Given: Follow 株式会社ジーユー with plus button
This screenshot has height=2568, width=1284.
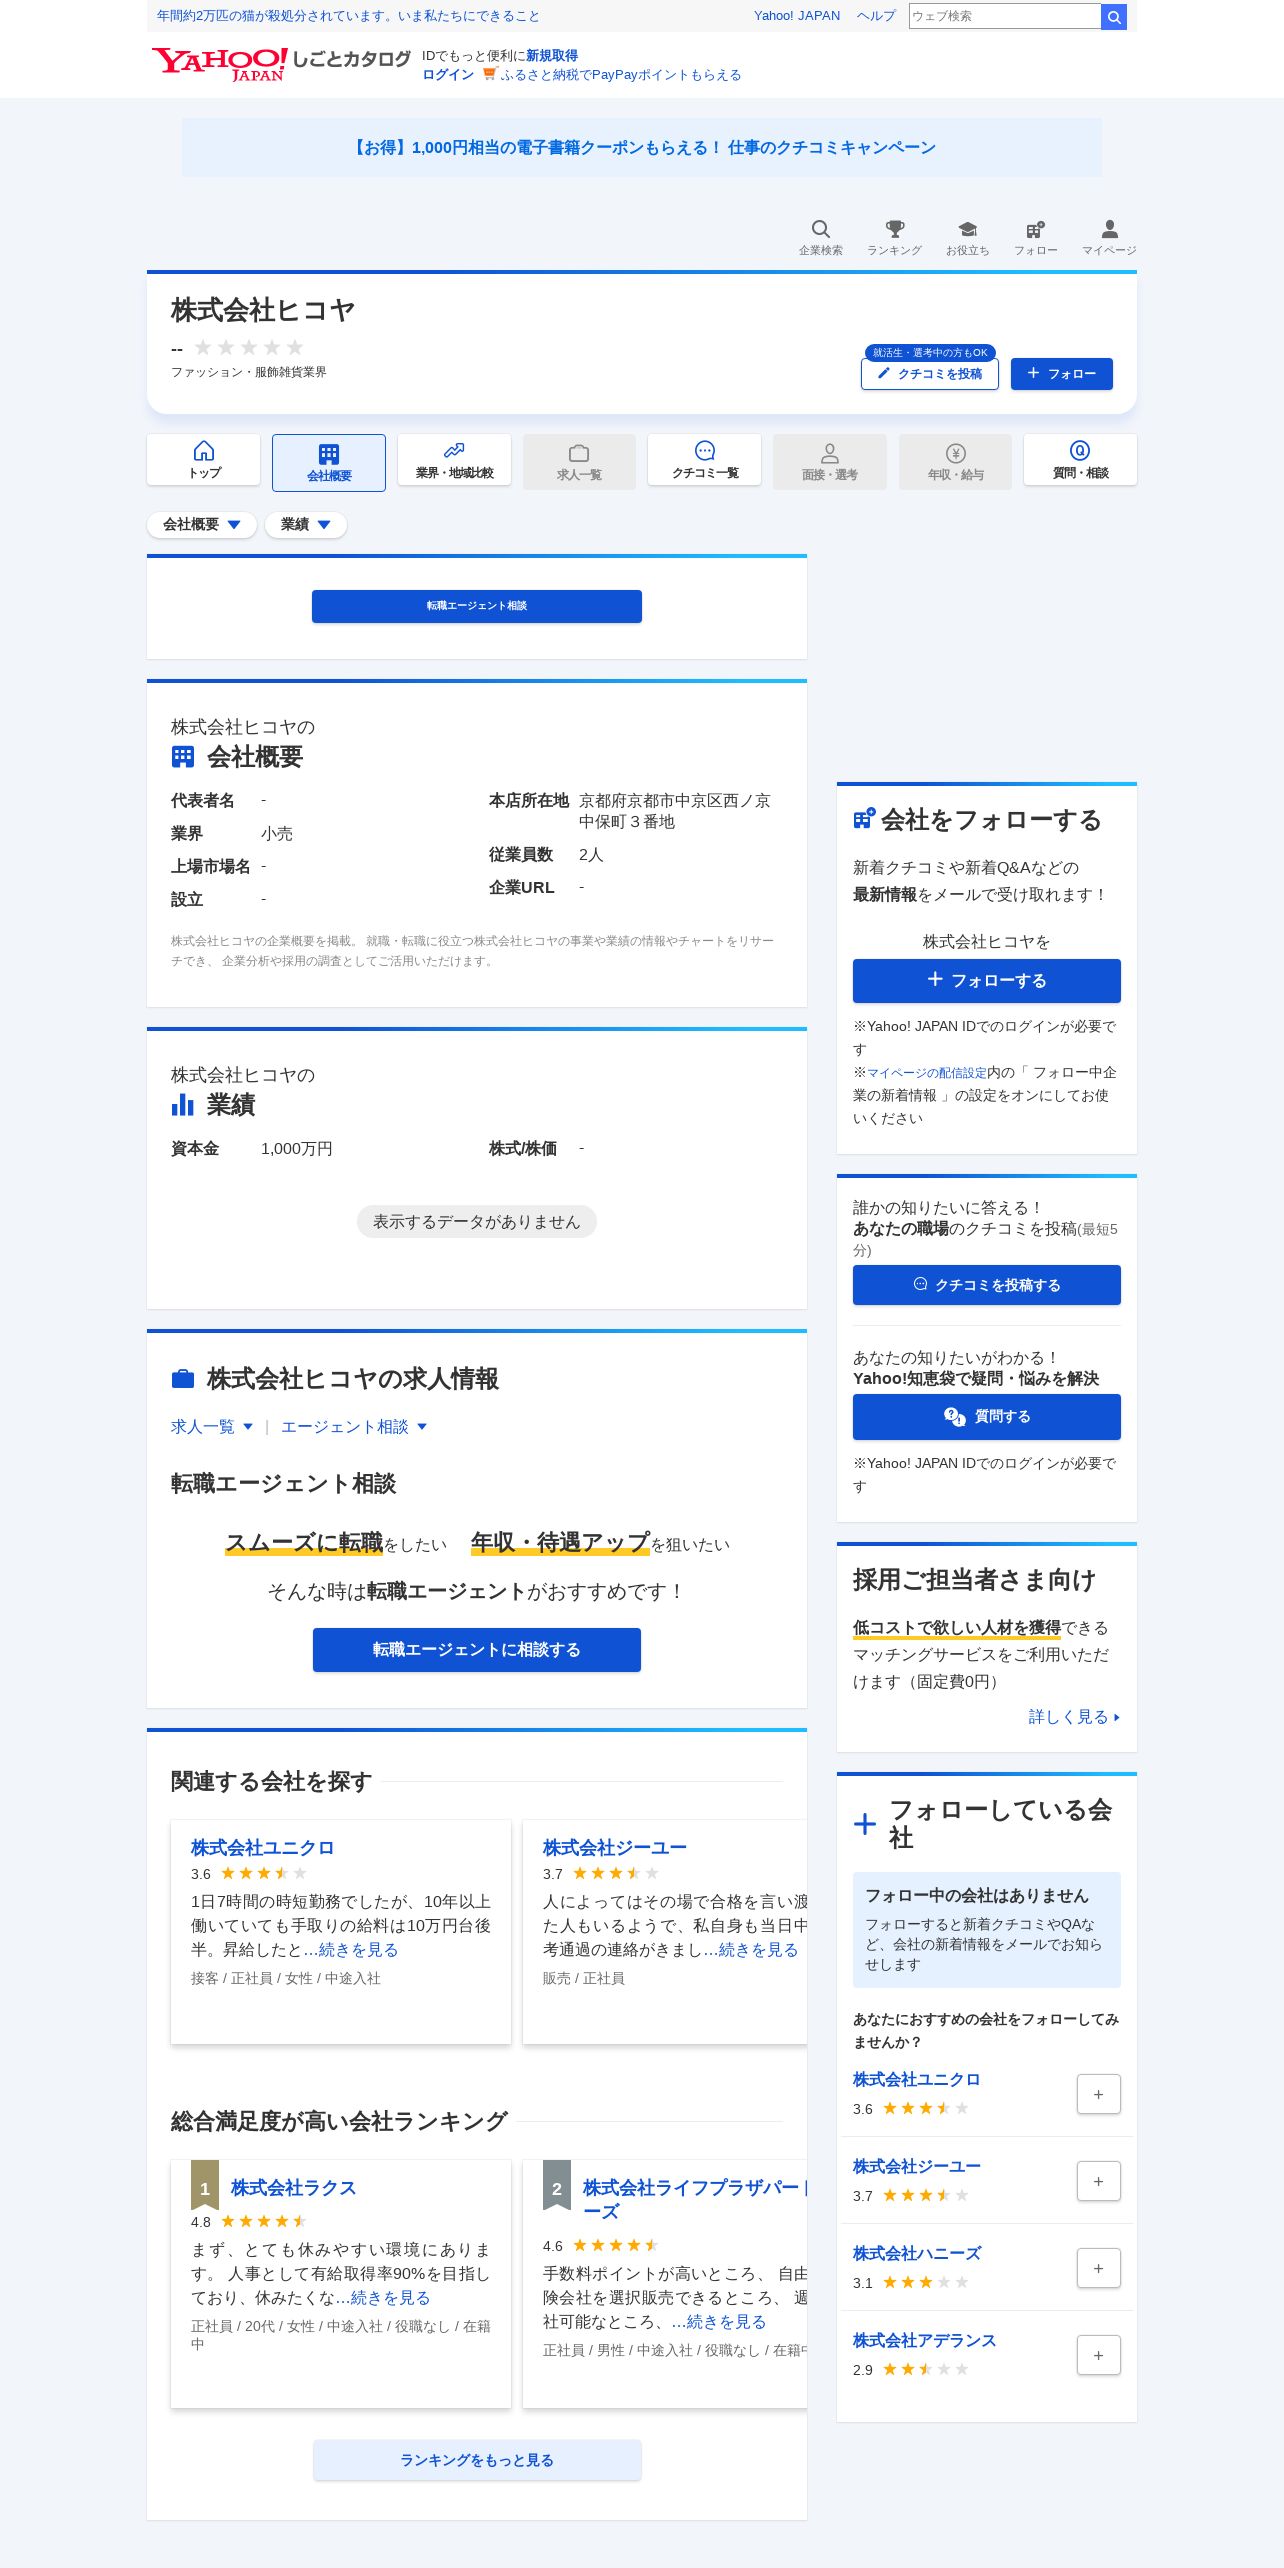Looking at the screenshot, I should click(x=1099, y=2181).
